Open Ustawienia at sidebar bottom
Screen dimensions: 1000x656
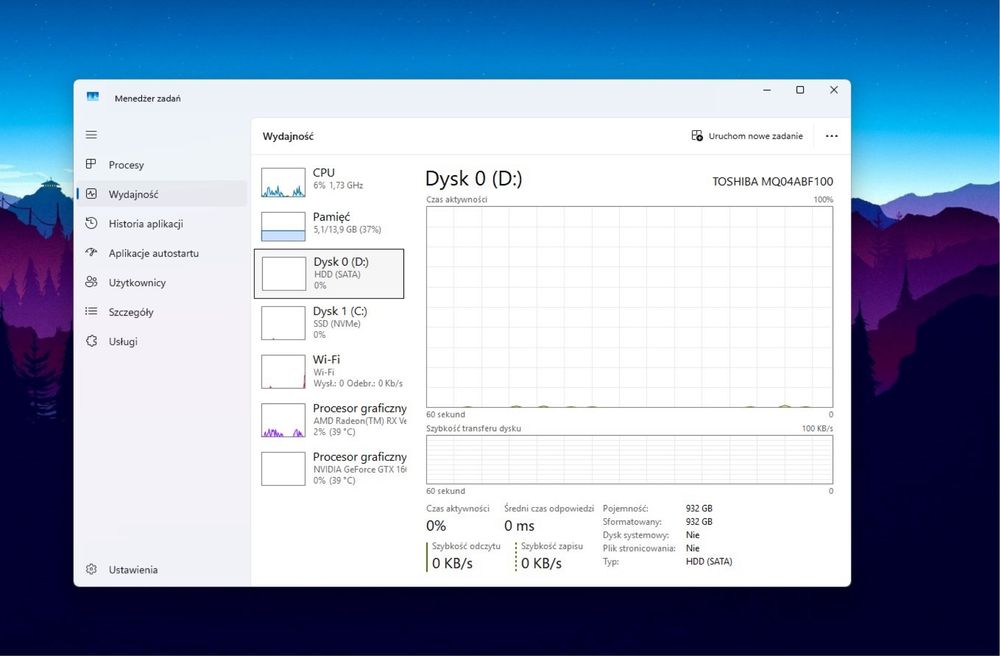click(162, 569)
